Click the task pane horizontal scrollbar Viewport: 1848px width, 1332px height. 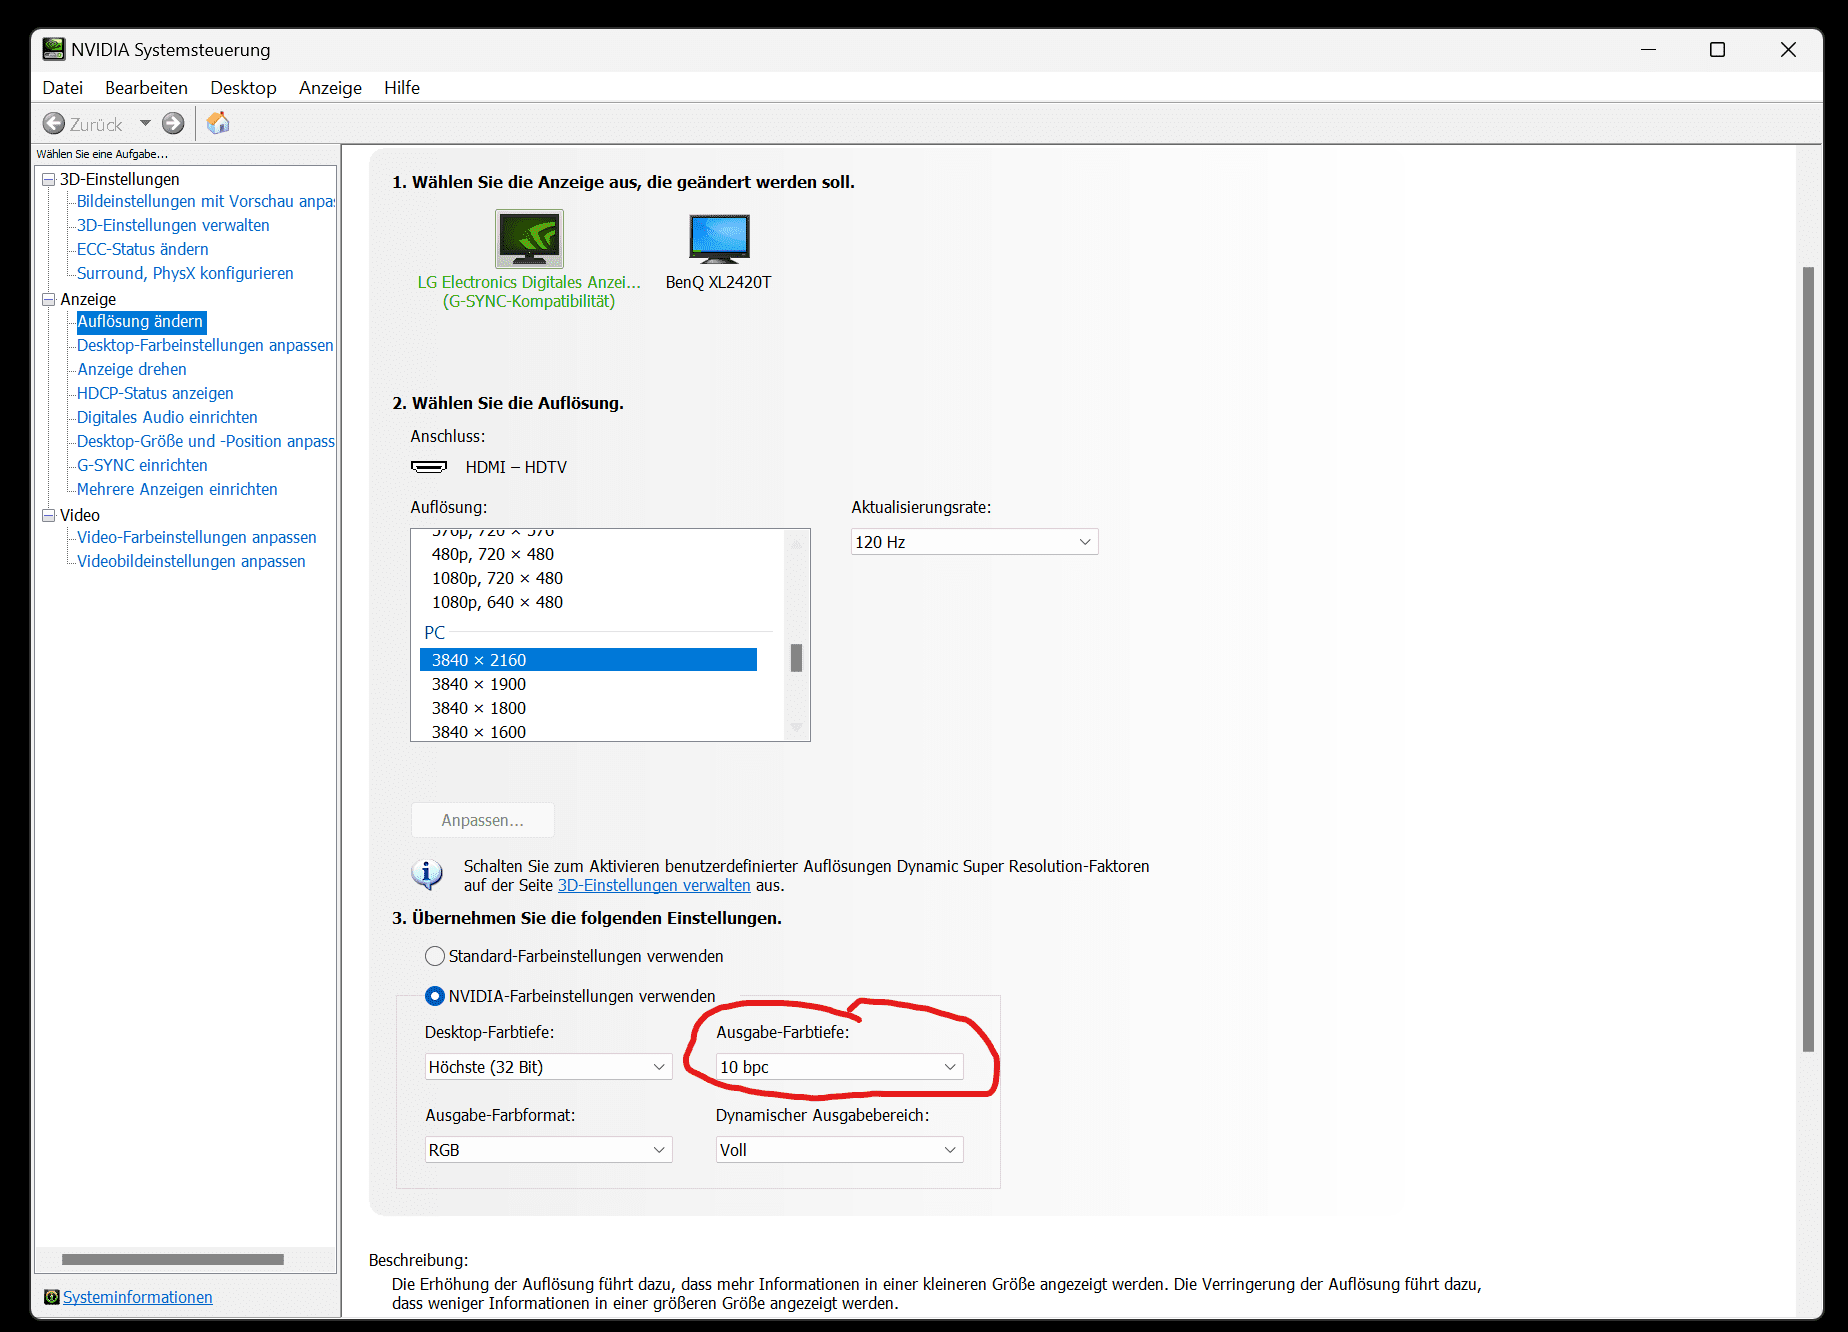[173, 1260]
